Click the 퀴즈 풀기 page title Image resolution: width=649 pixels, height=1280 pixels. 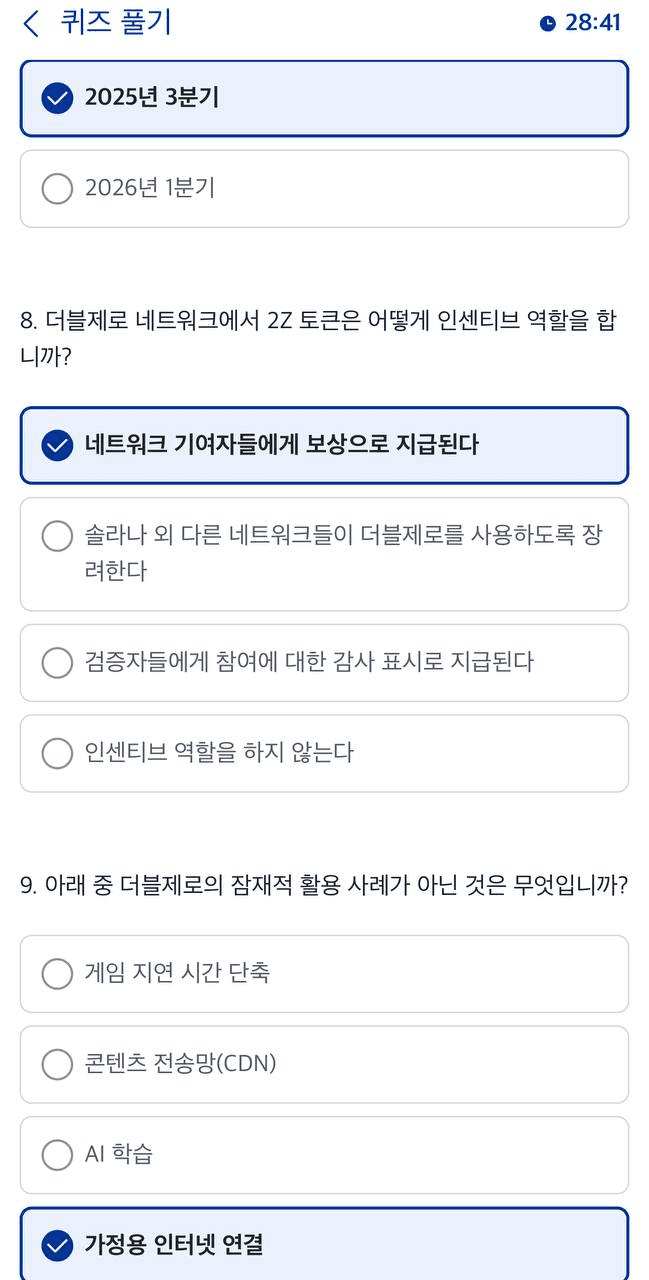(x=116, y=23)
